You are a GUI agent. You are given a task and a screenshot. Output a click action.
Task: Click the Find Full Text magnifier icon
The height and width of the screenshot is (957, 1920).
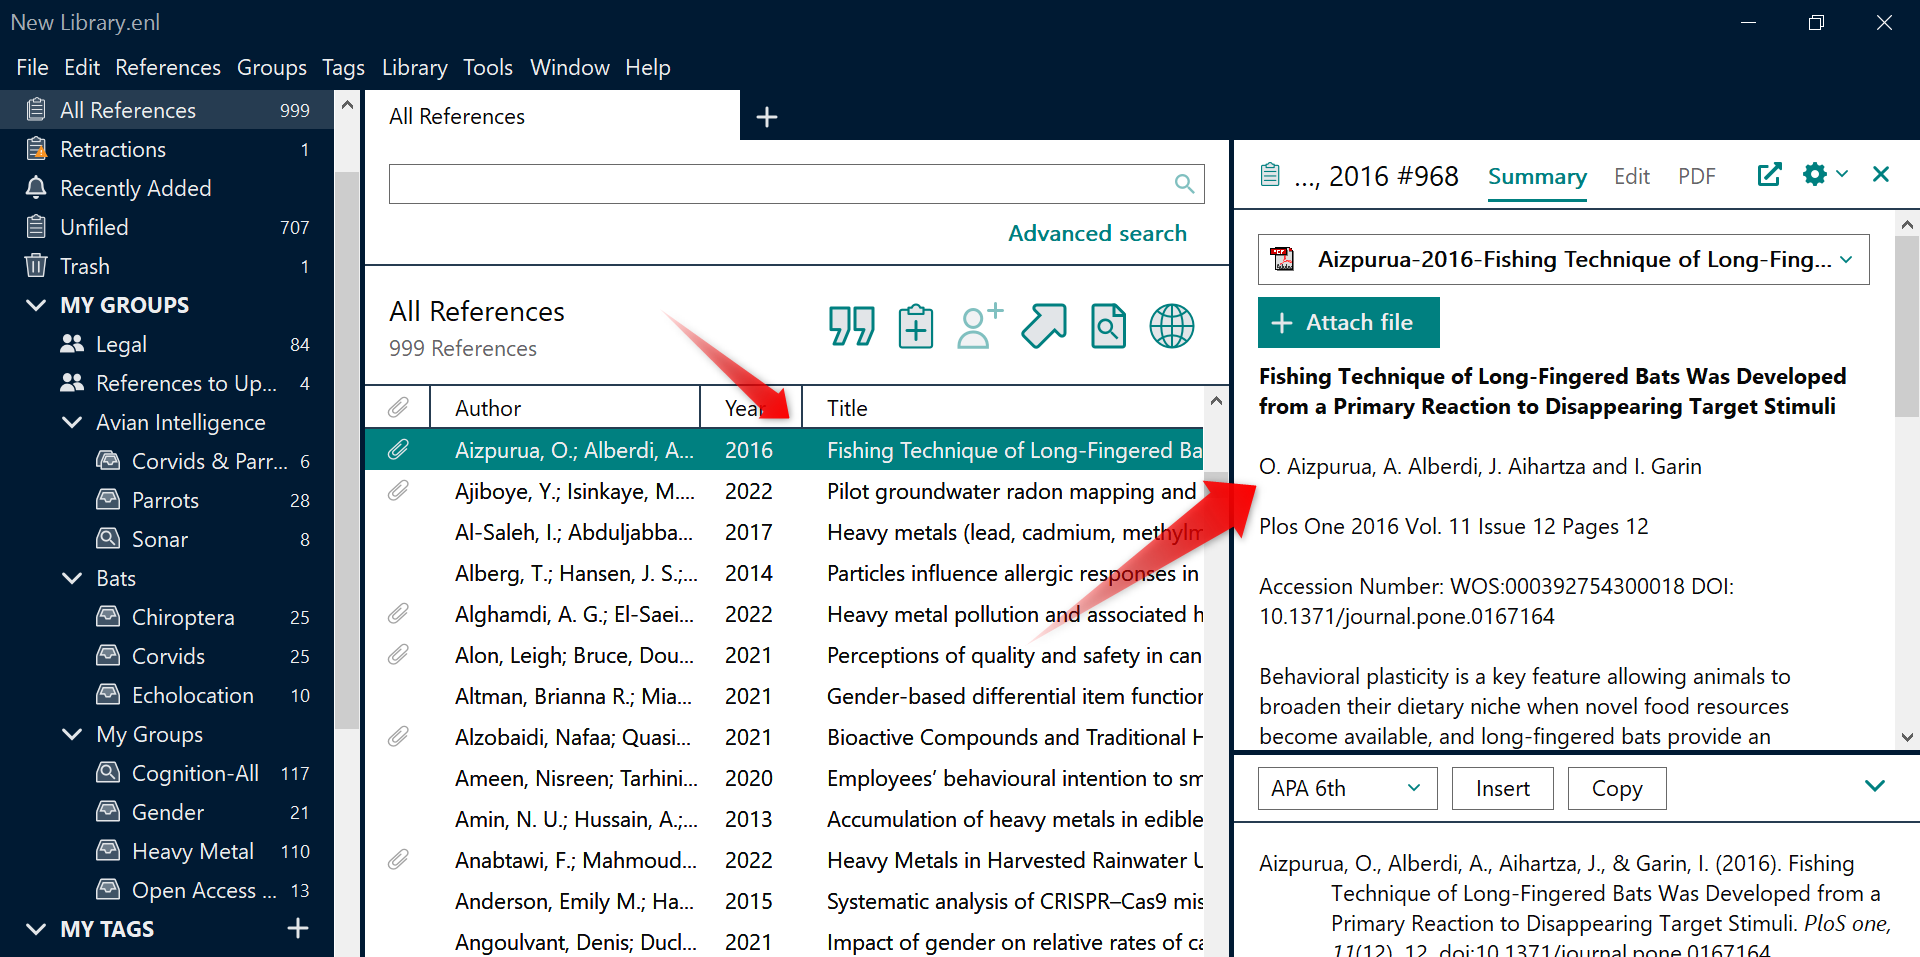(1108, 325)
